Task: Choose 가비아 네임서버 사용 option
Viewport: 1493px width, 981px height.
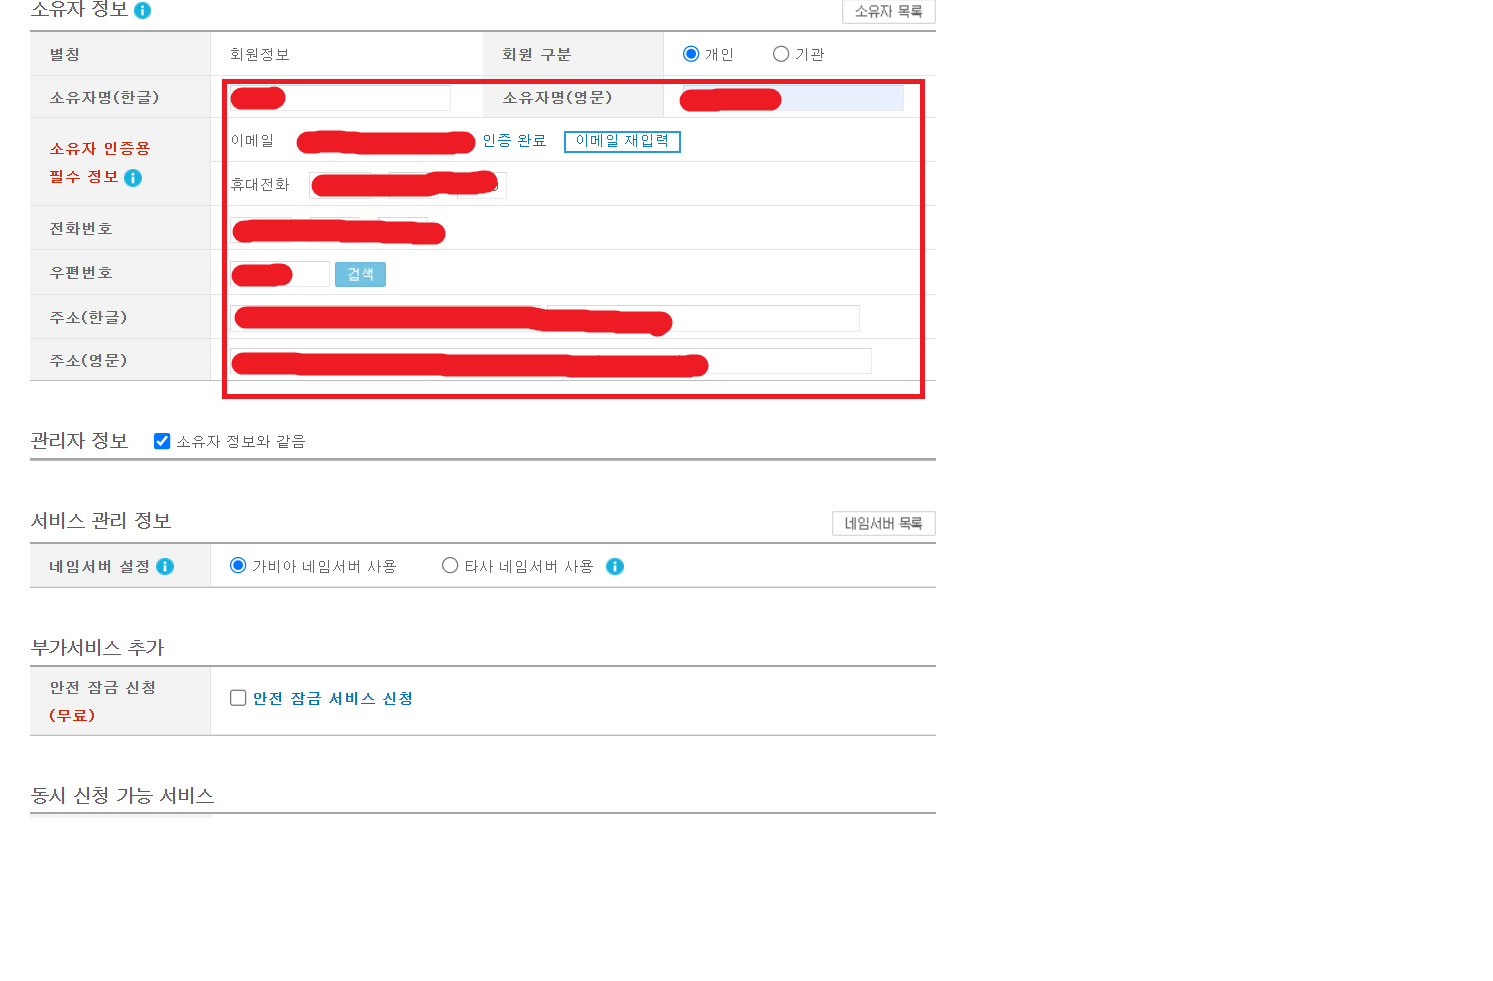Action: click(238, 566)
